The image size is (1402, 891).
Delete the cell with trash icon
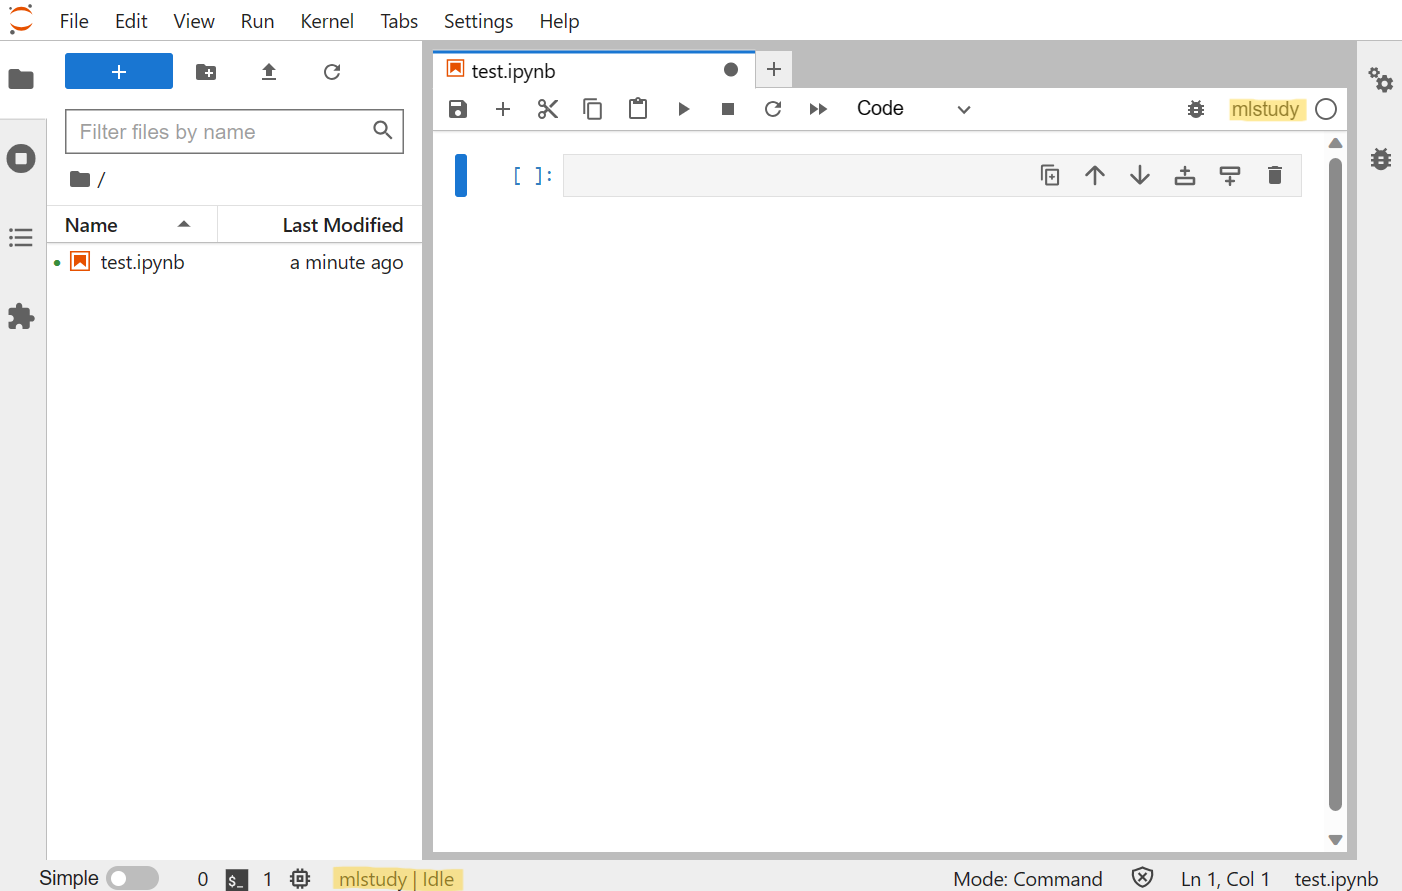tap(1275, 176)
